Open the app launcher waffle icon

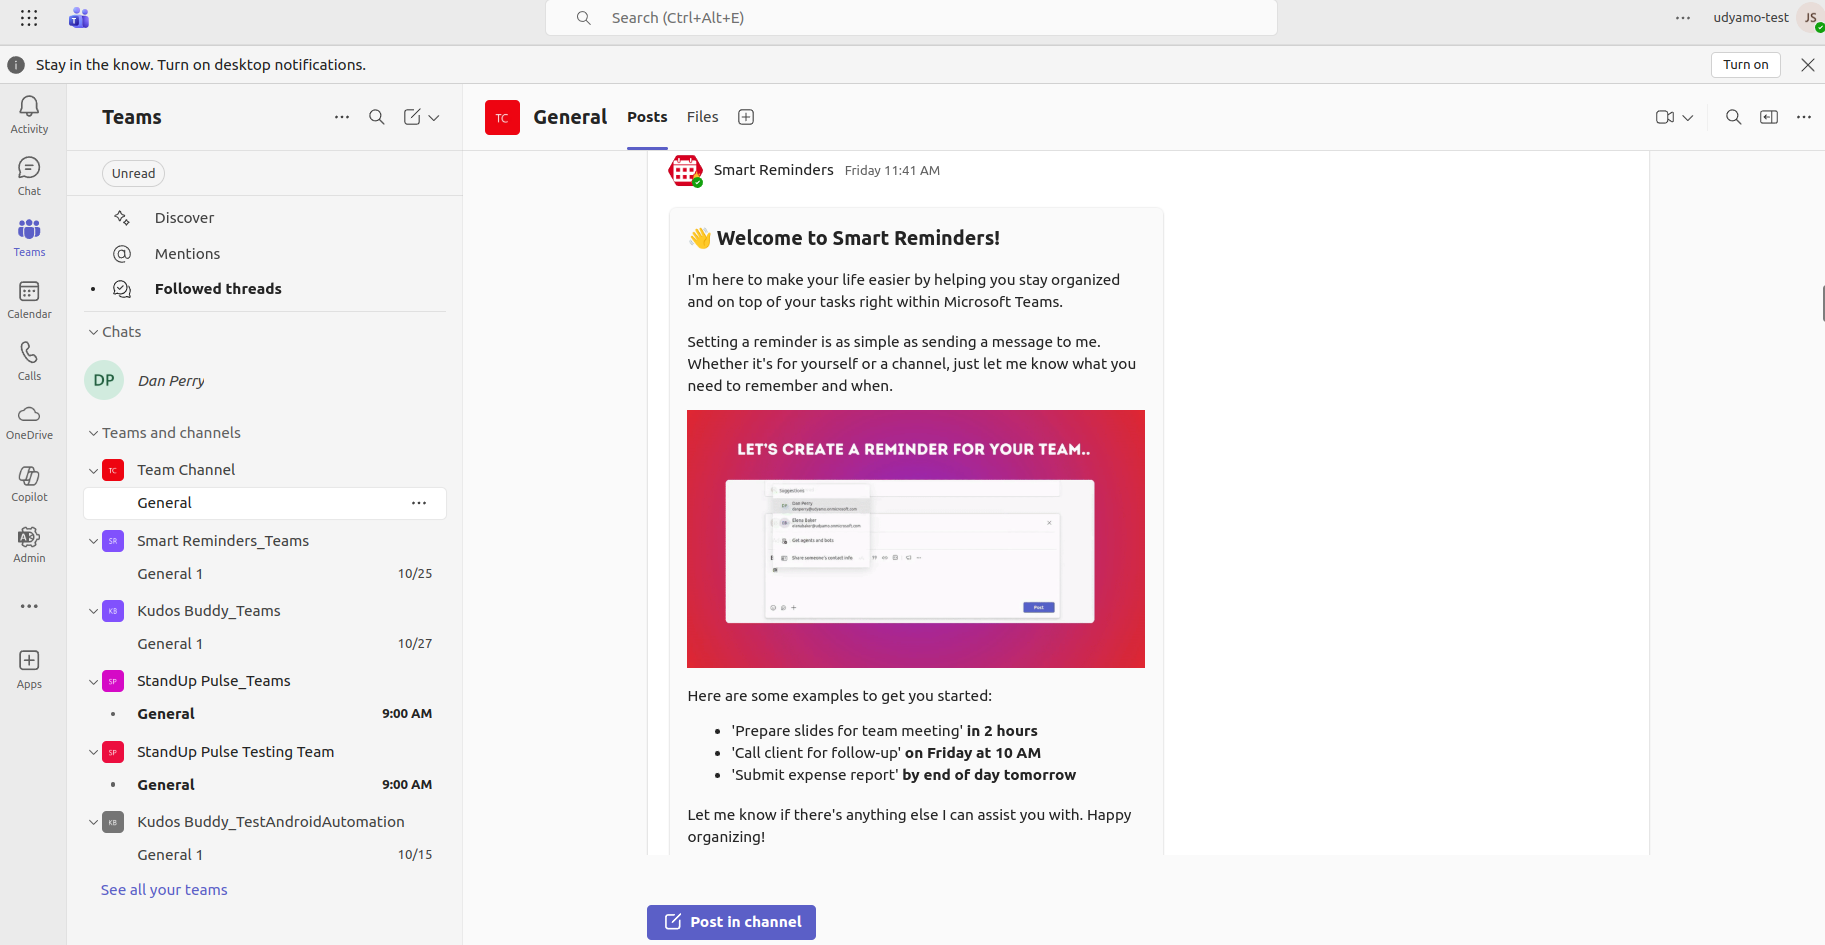click(29, 18)
